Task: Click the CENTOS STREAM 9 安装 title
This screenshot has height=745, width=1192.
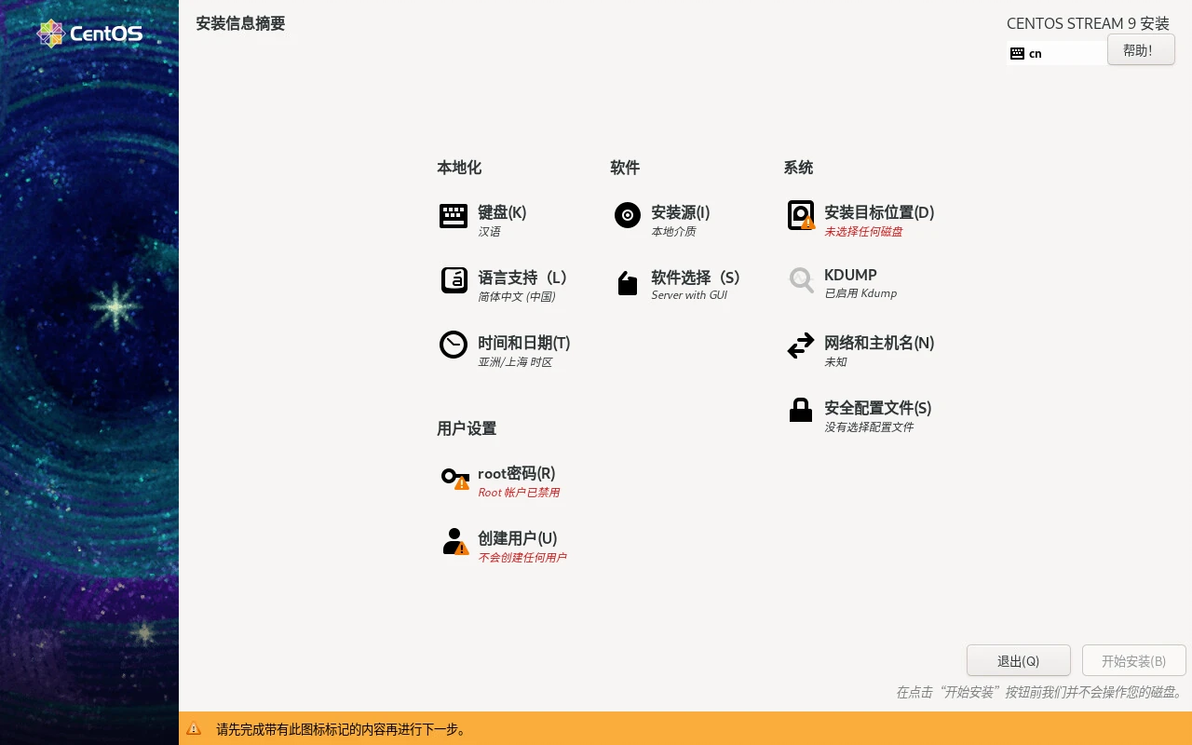Action: tap(1088, 24)
